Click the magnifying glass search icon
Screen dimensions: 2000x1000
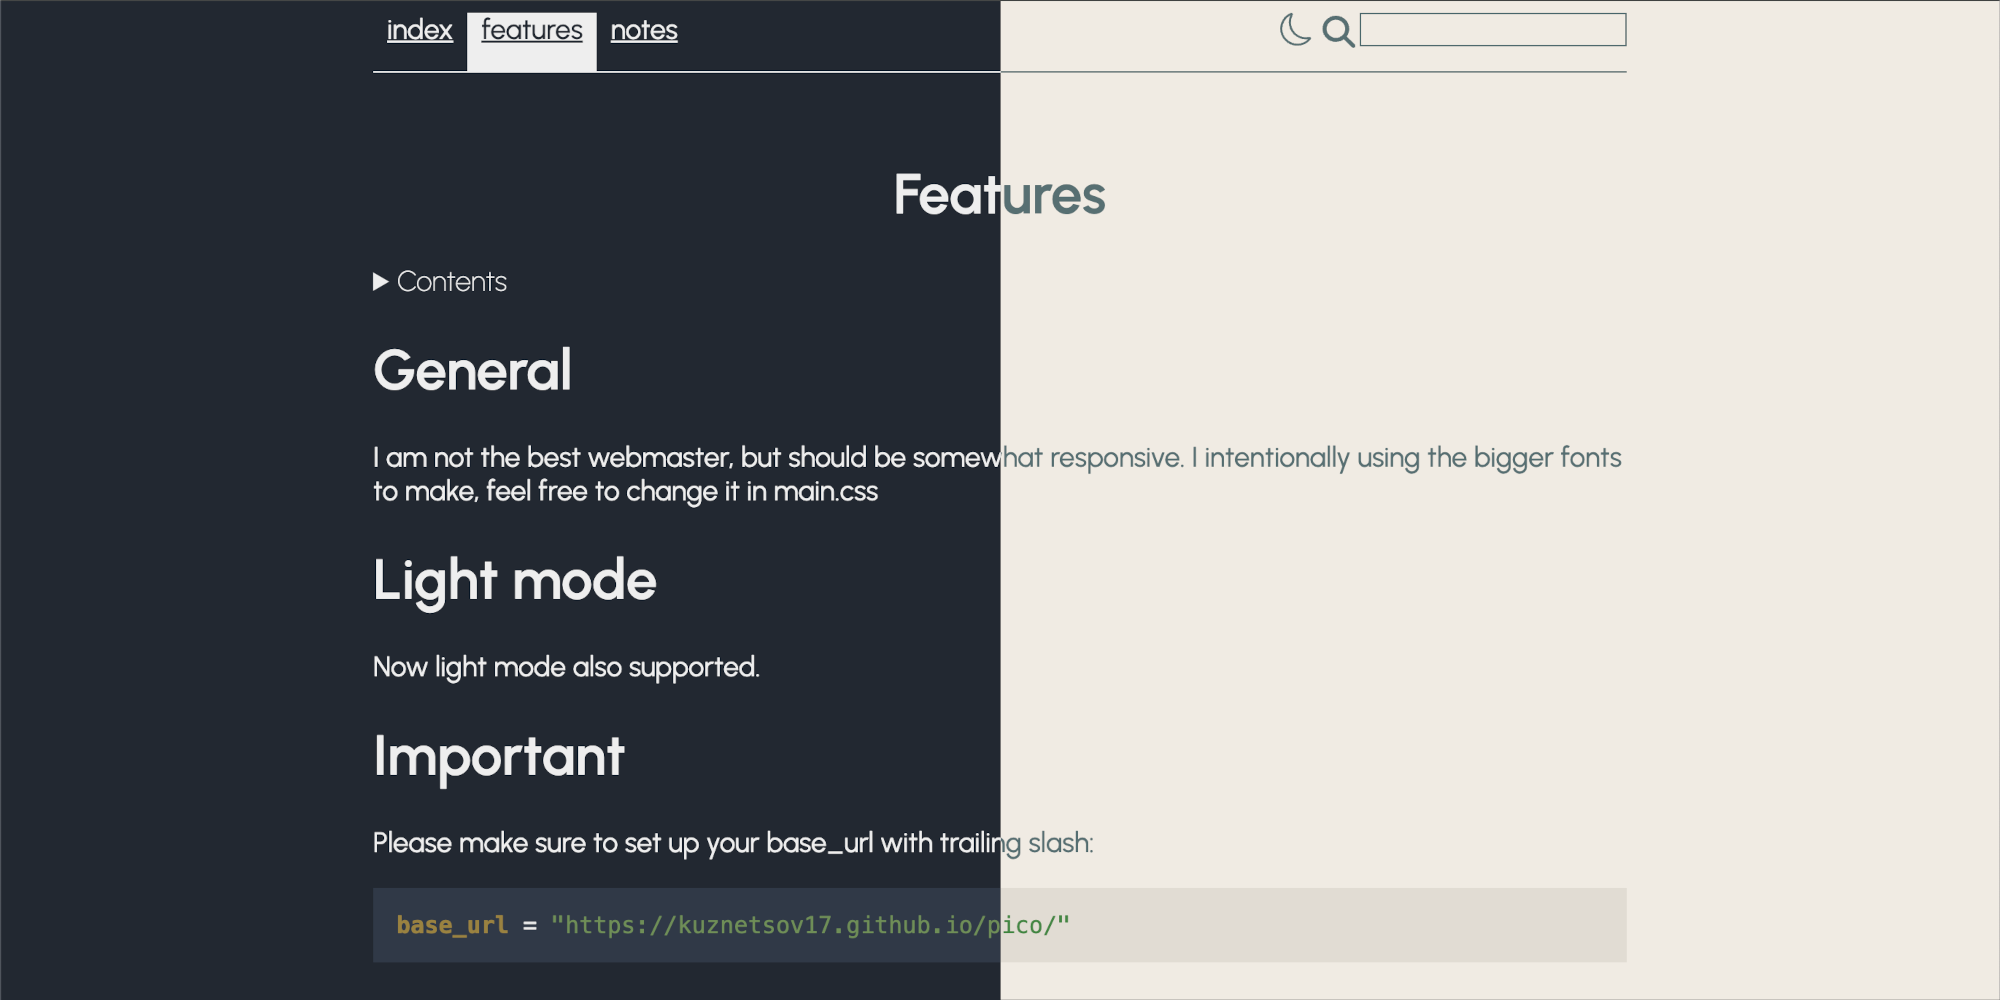[1339, 31]
